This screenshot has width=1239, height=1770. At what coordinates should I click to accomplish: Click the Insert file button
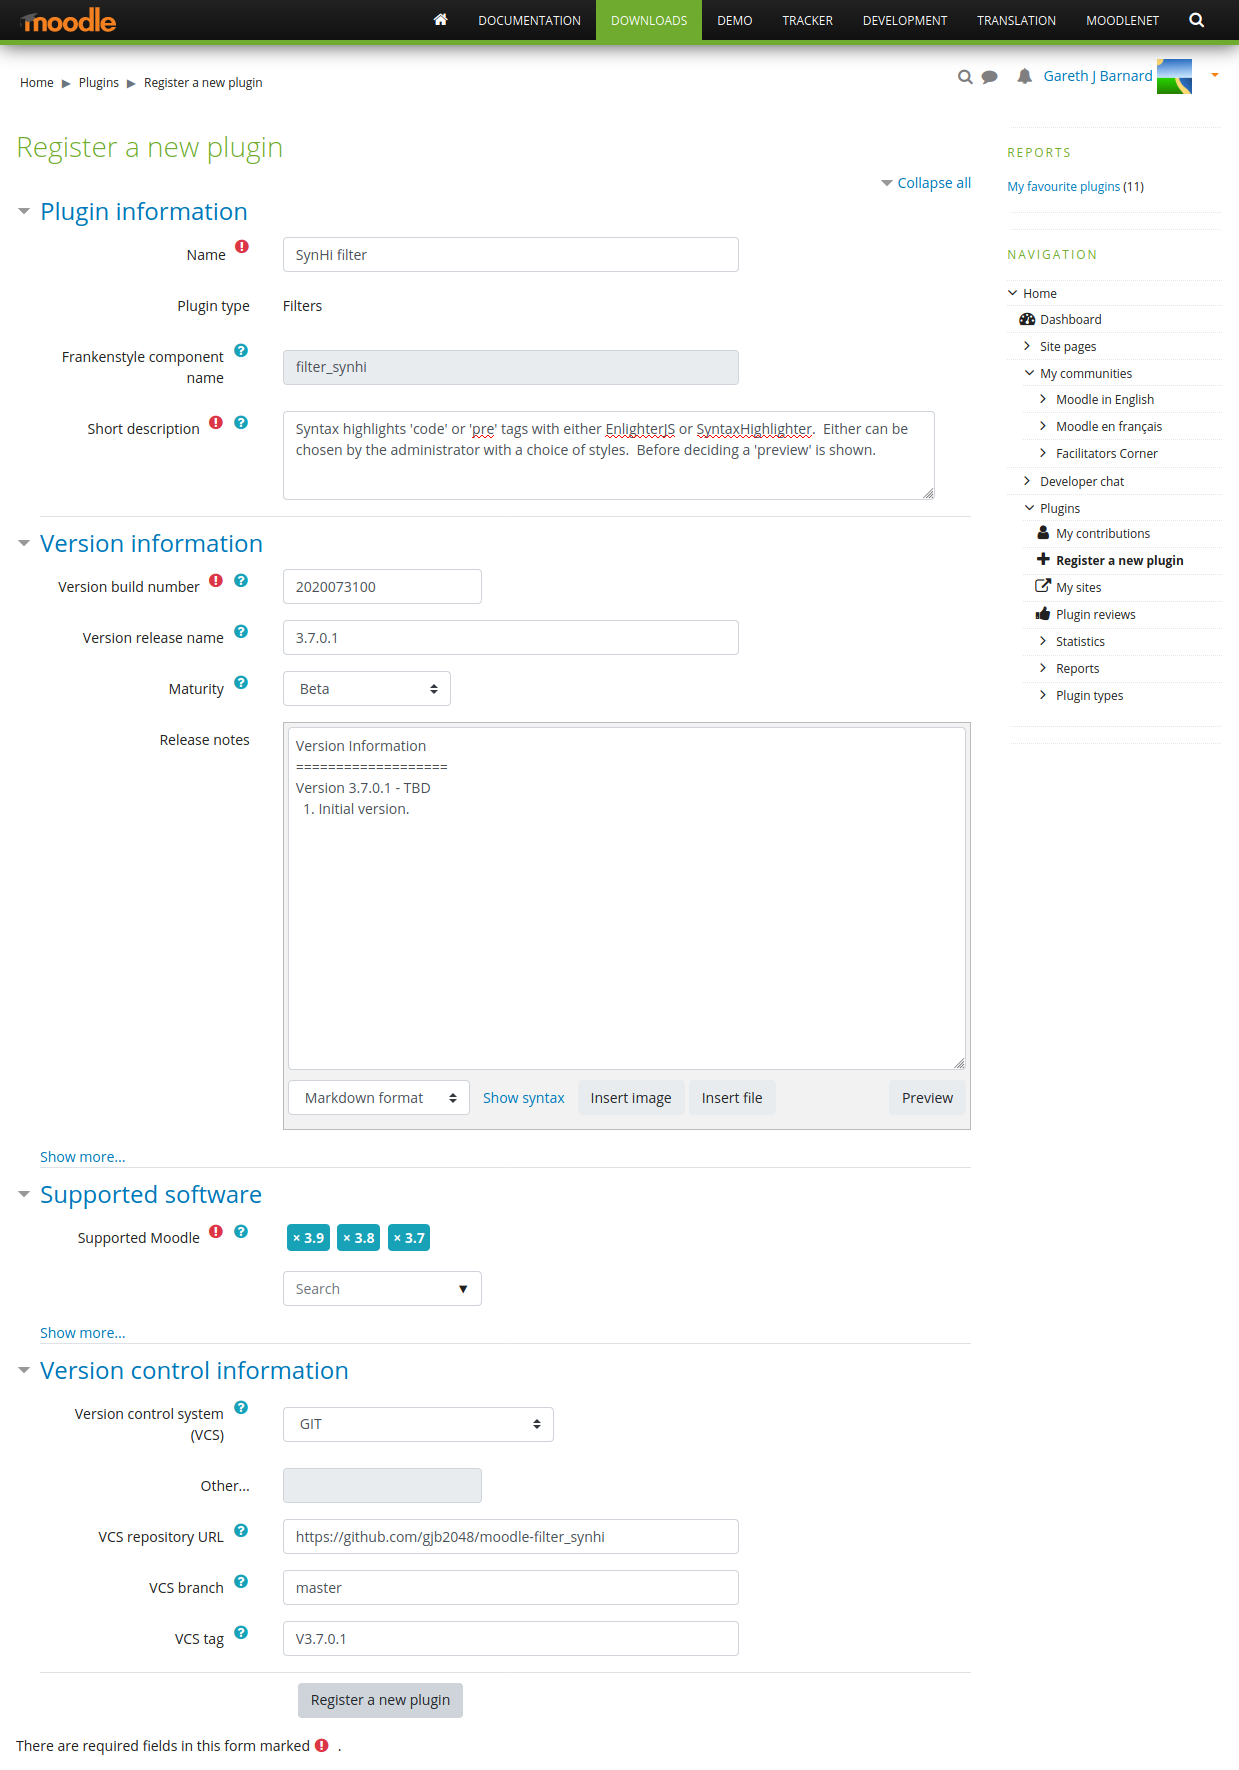pos(732,1098)
